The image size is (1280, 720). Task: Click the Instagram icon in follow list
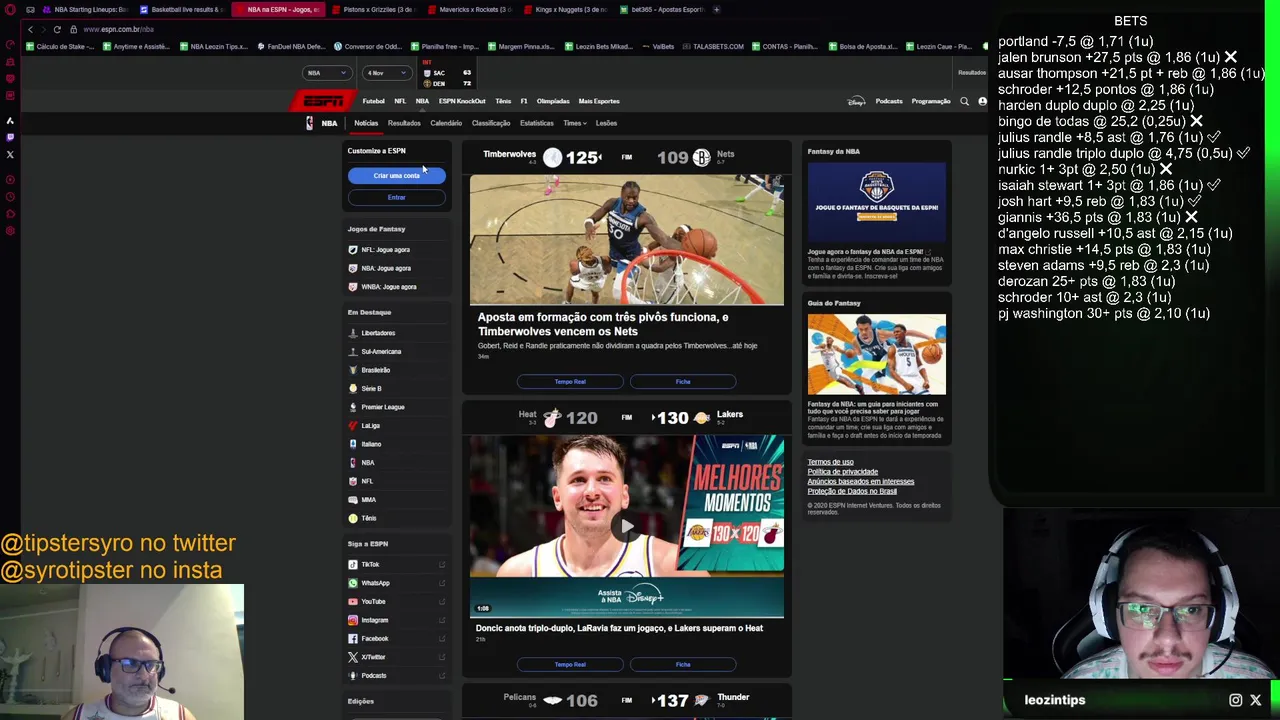click(353, 620)
